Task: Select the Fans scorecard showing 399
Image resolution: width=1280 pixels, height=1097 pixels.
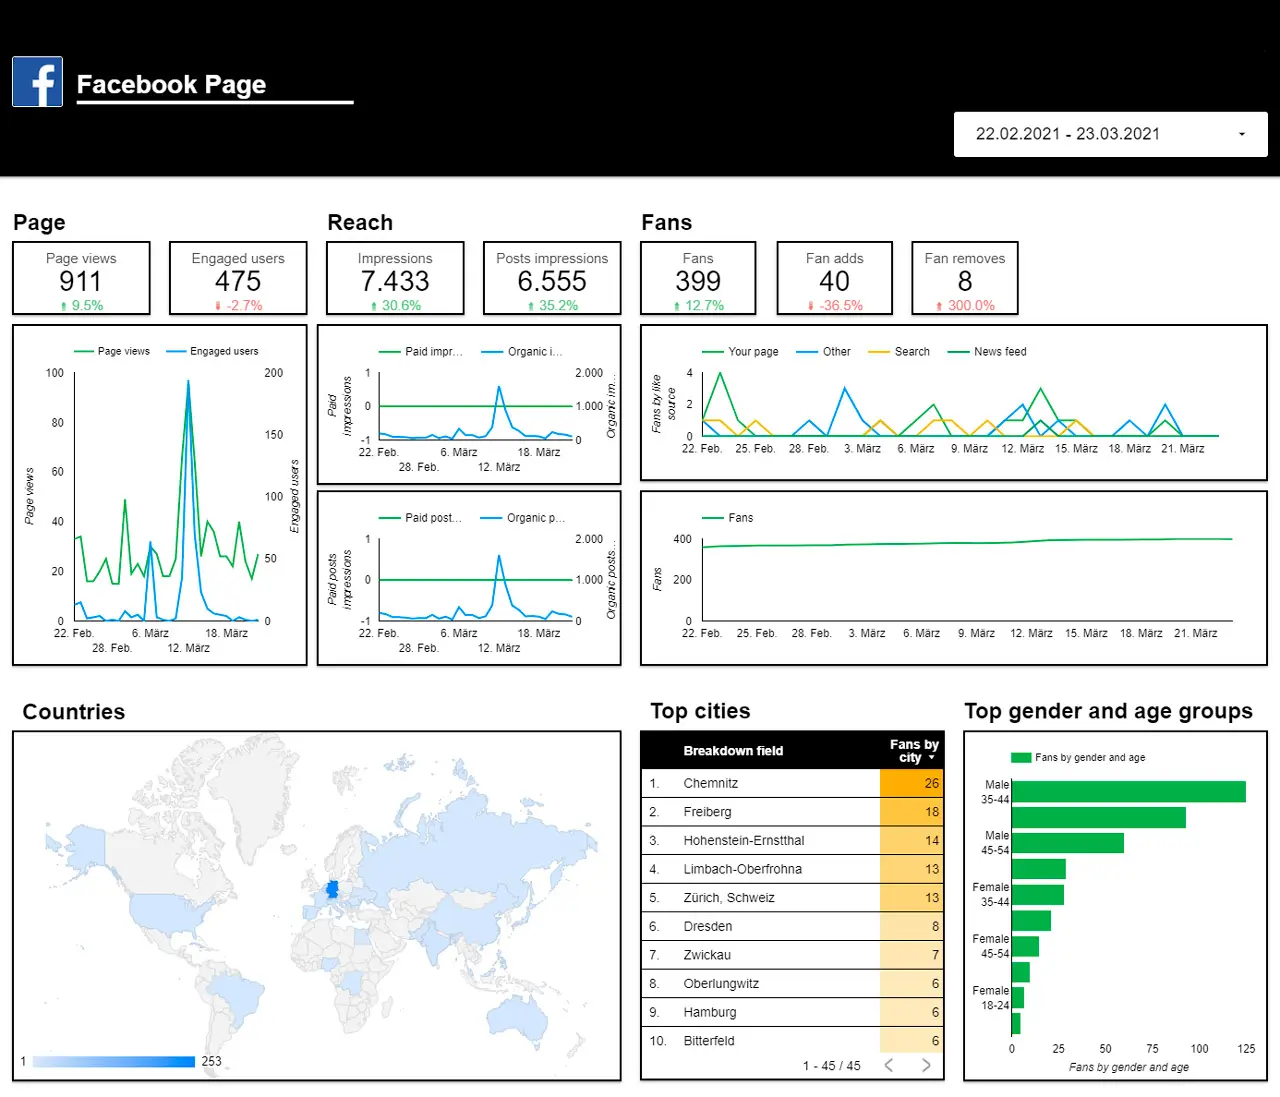Action: tap(698, 278)
